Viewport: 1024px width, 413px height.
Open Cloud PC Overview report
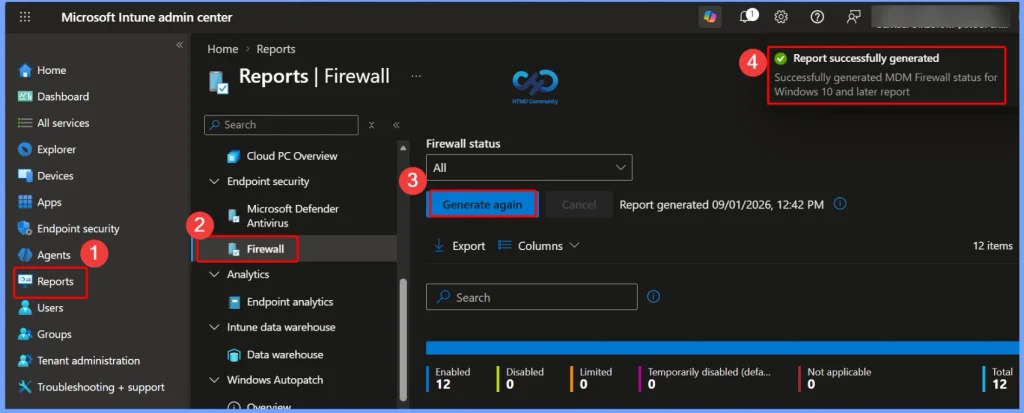292,156
